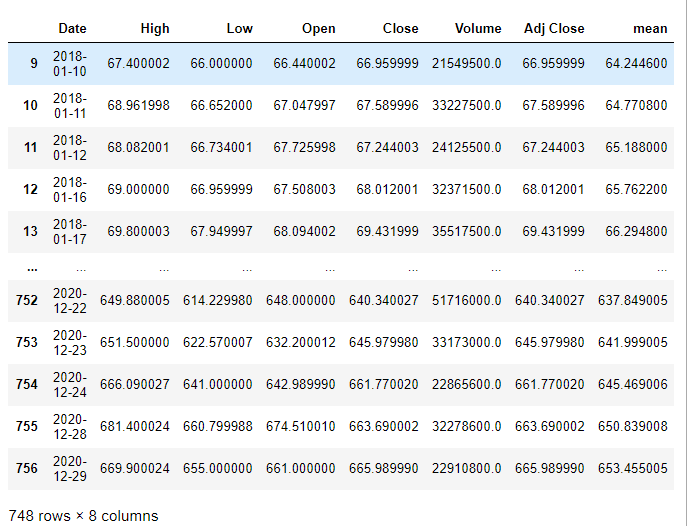Click High value 649.880005
Screen dimensions: 687x526
tap(135, 300)
